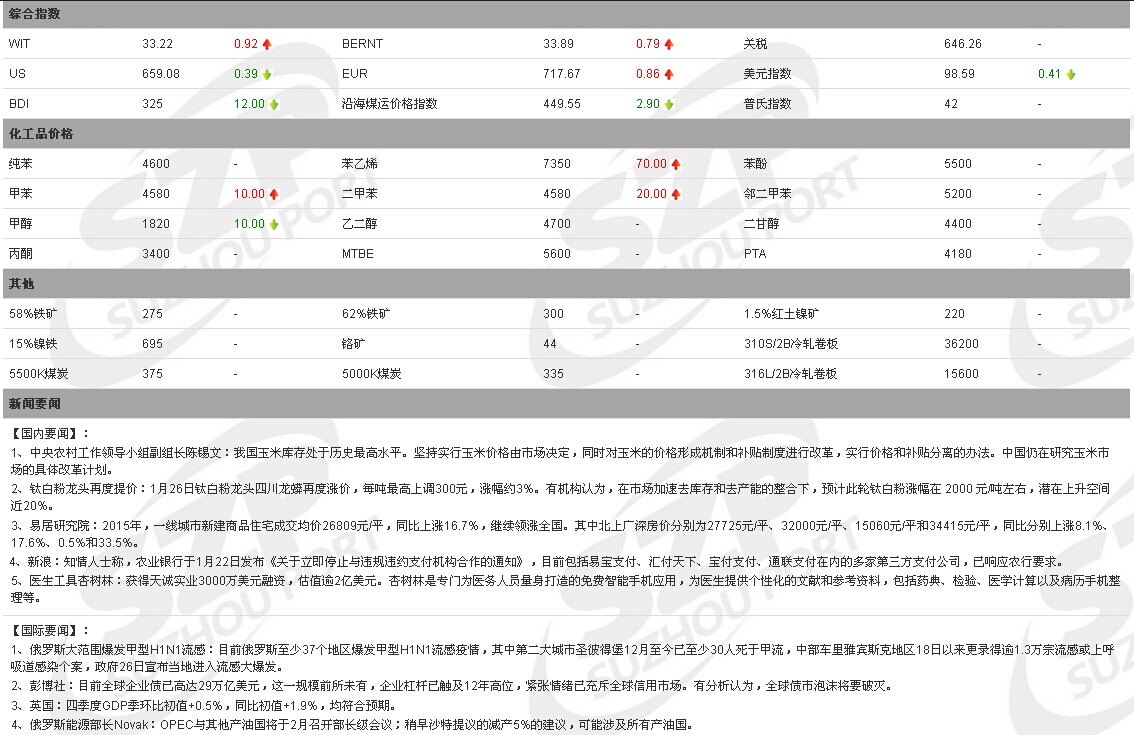Screen dimensions: 1134x735
Task: Click the 美元指数 value 98.59
Action: [959, 74]
